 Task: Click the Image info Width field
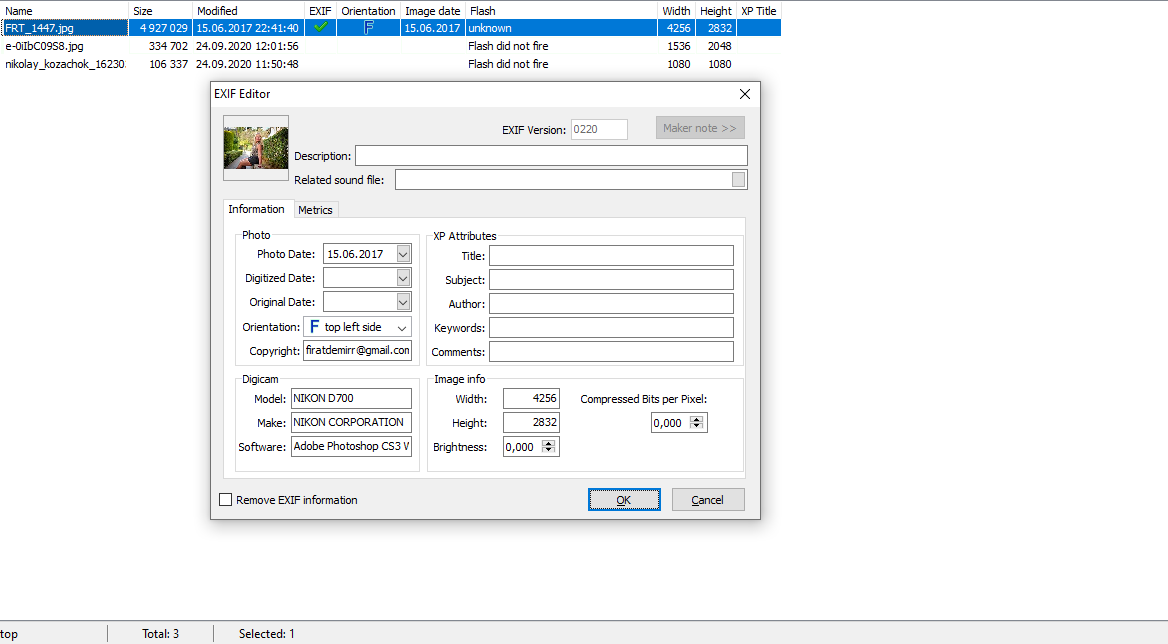pyautogui.click(x=531, y=398)
